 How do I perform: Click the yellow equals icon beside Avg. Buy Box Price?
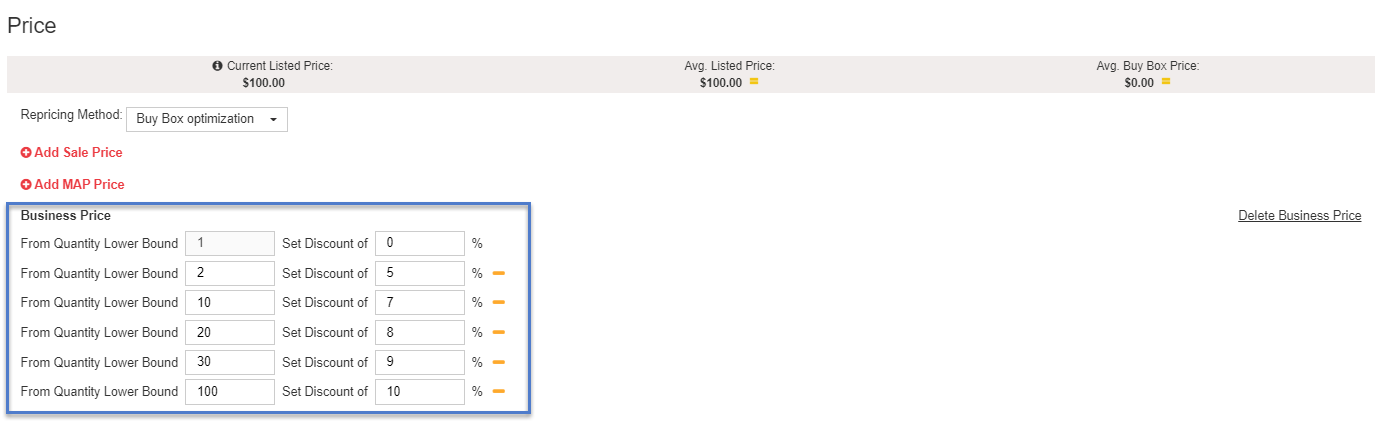click(x=1165, y=82)
